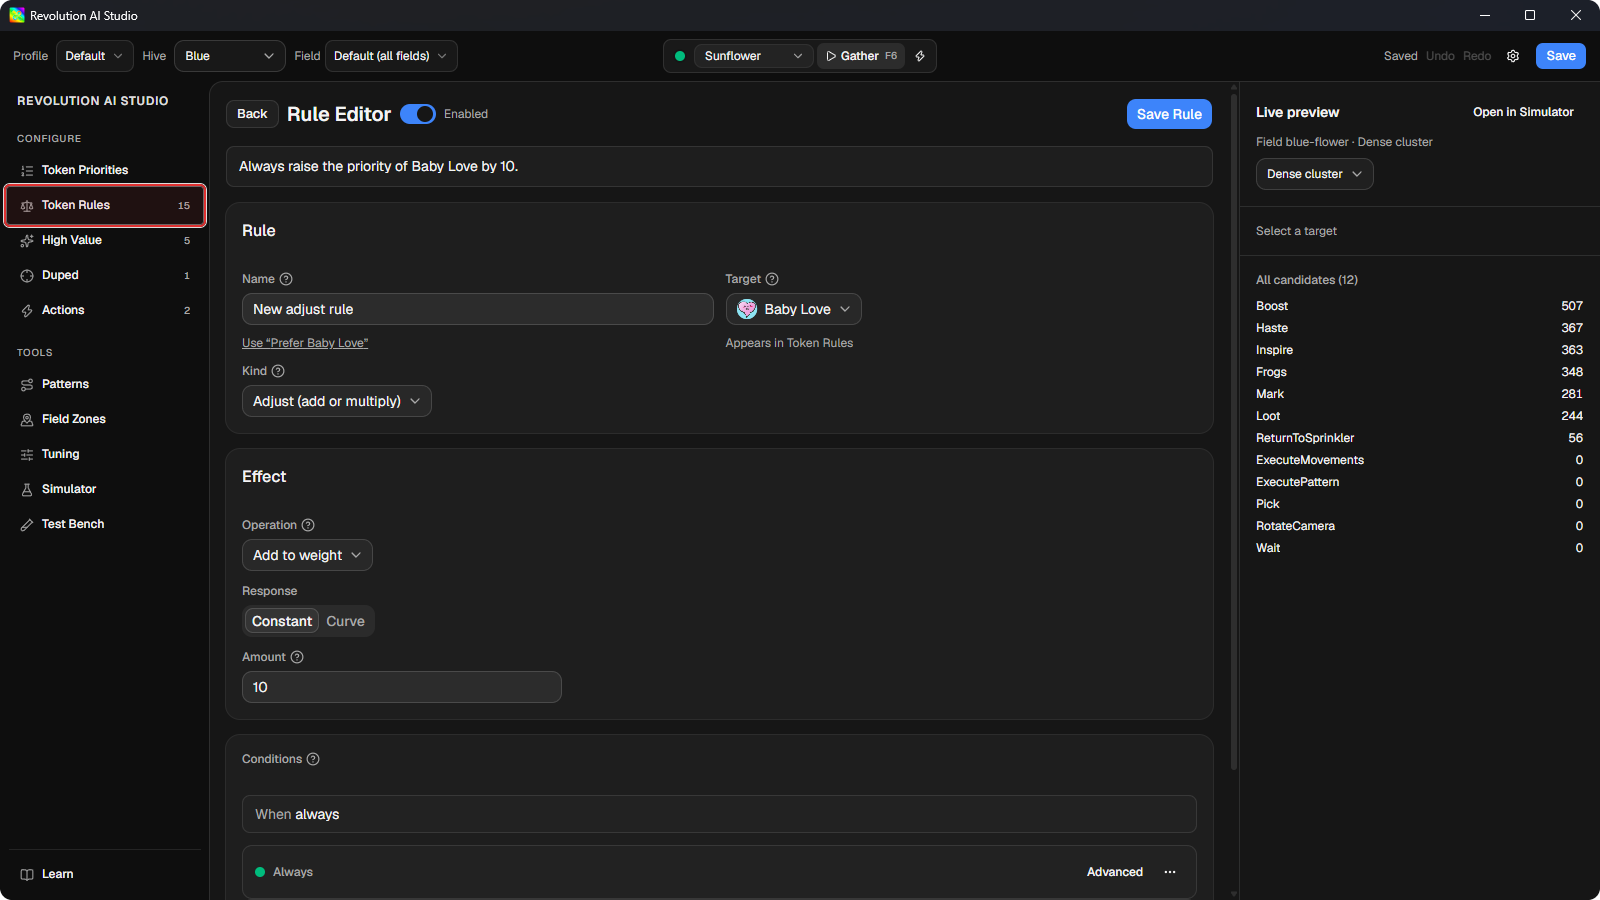Screen dimensions: 1600x900
Task: Toggle the rule Enabled switch
Action: [x=418, y=114]
